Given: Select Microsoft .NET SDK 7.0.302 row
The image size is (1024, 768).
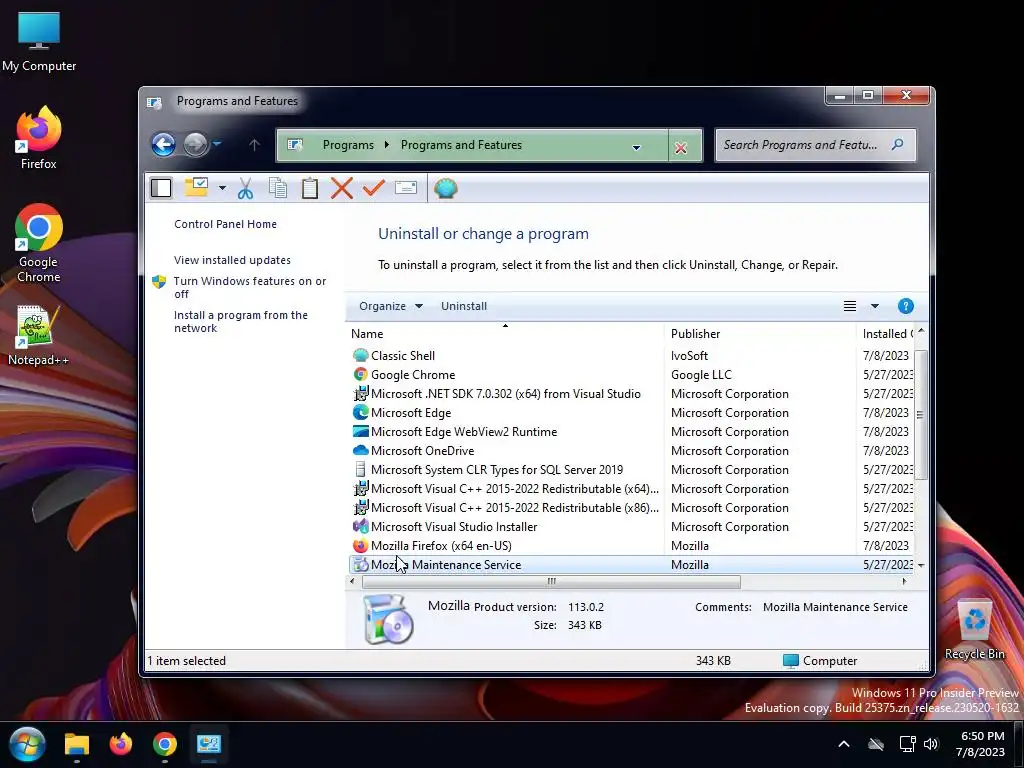Looking at the screenshot, I should [630, 393].
